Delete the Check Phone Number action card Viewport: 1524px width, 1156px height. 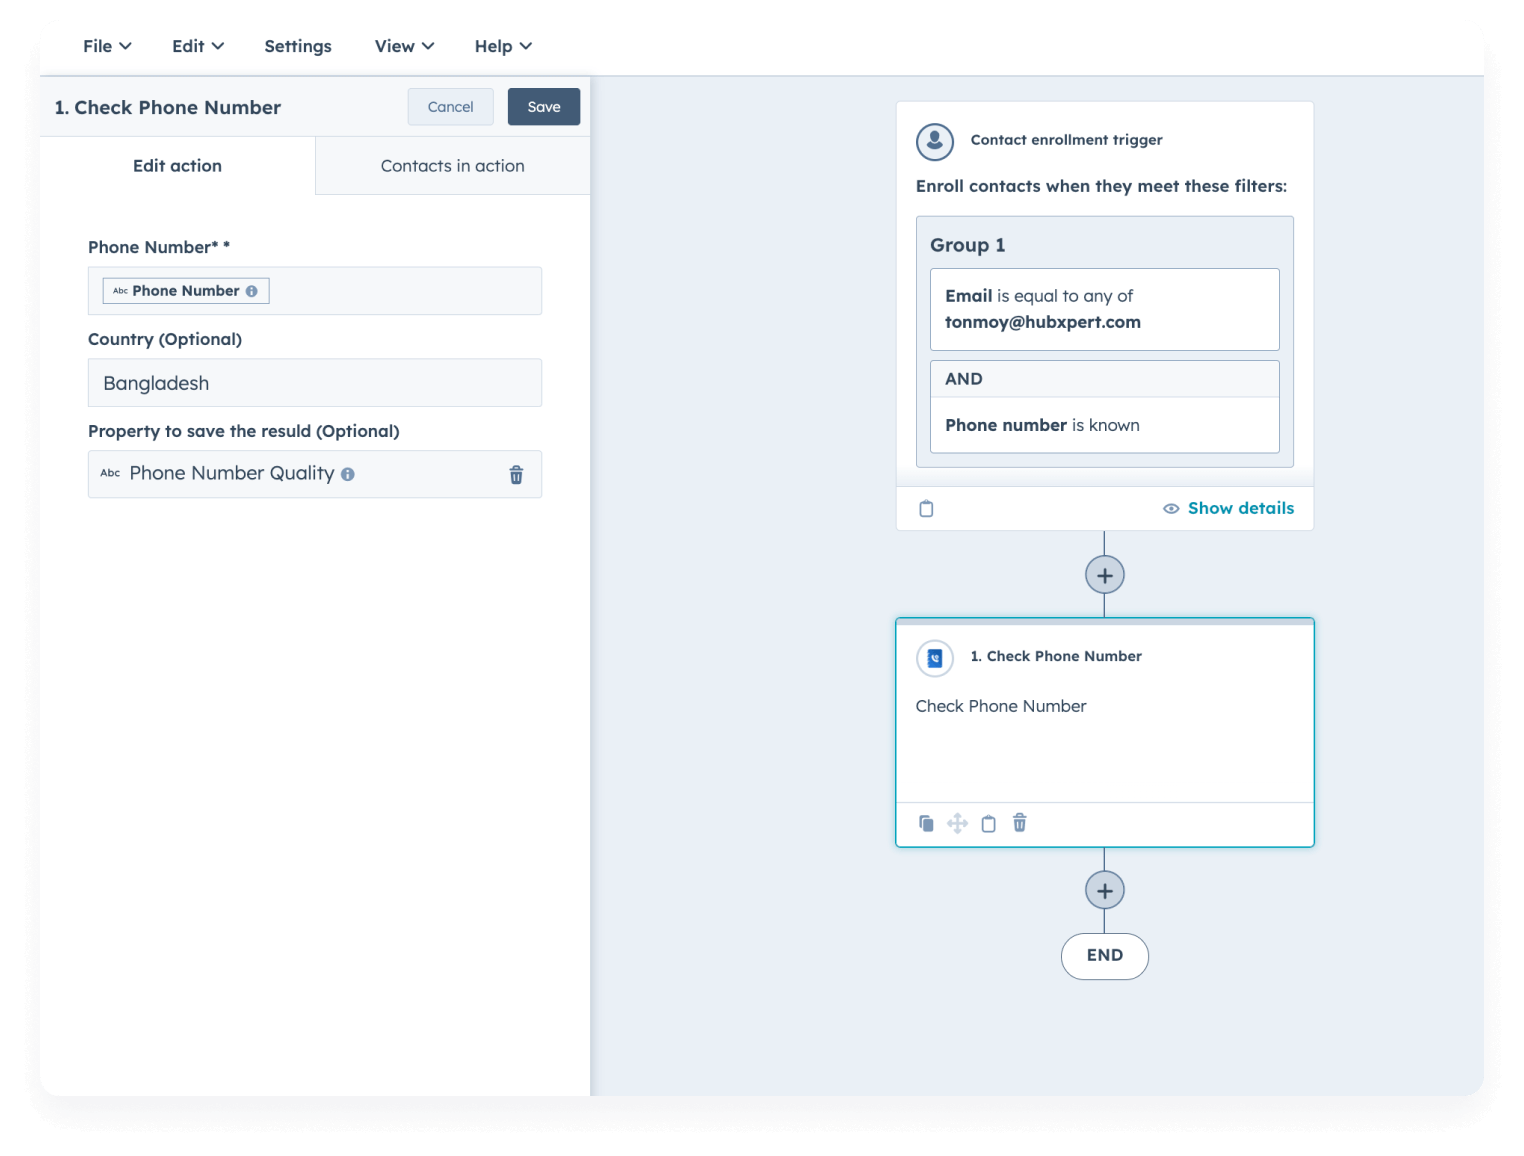(1019, 823)
